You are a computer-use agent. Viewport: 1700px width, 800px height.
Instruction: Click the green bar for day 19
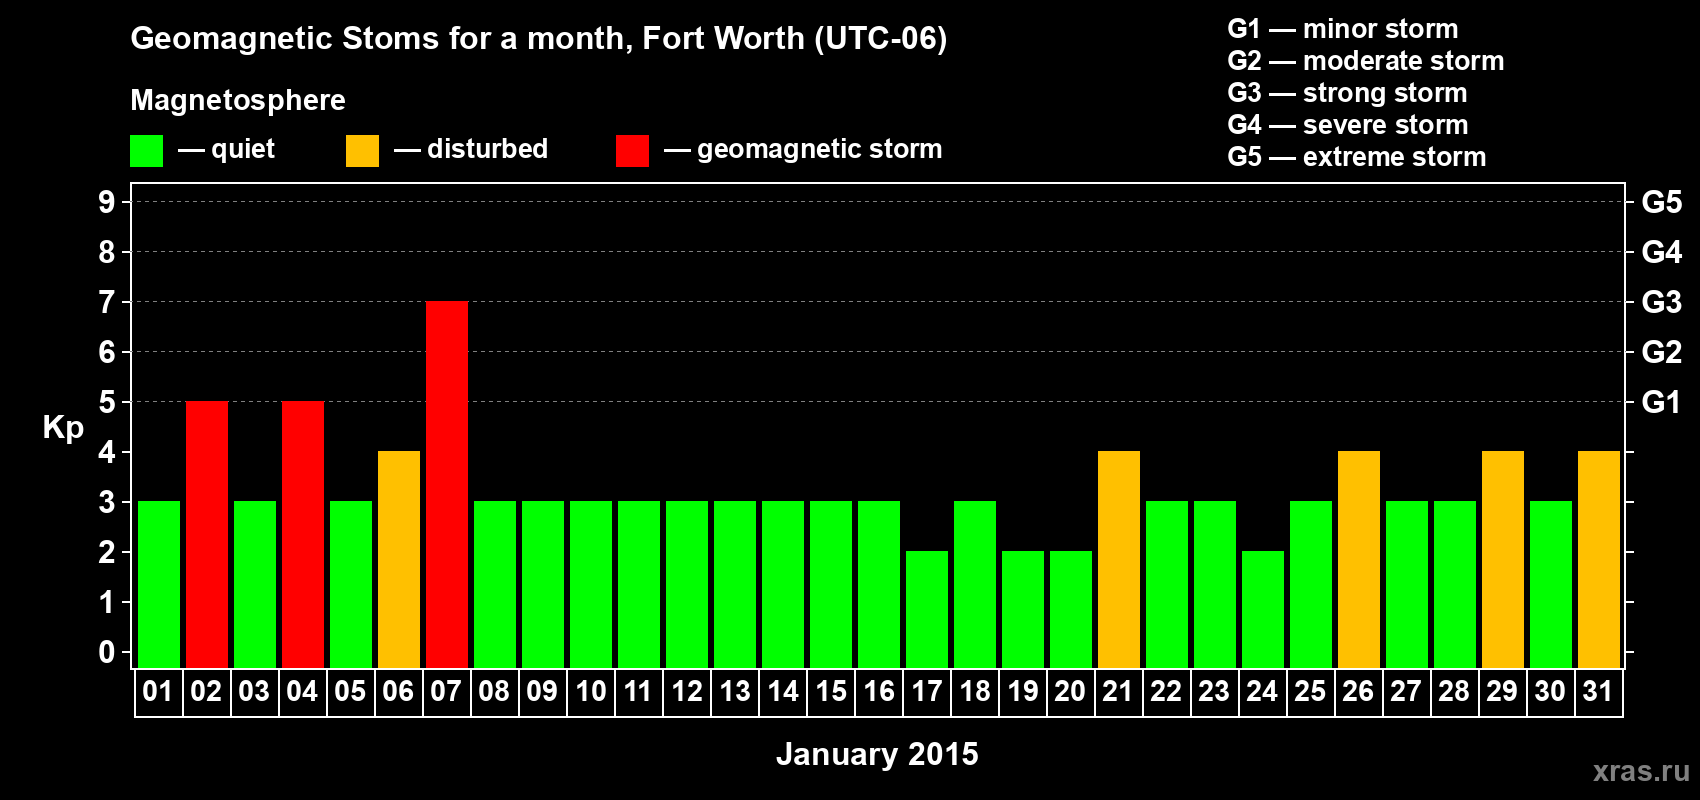1023,609
